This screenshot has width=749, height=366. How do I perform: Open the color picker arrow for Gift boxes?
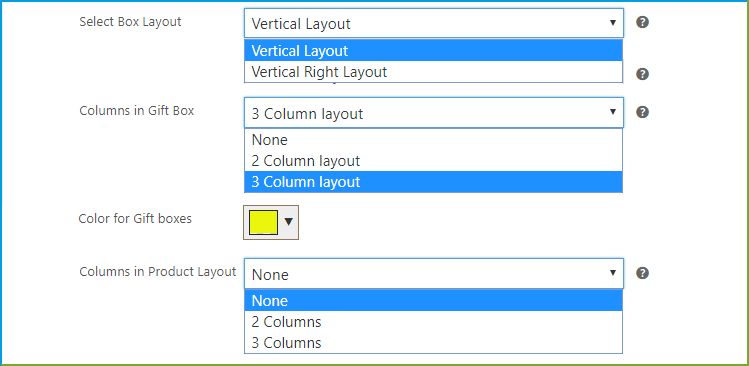[289, 222]
